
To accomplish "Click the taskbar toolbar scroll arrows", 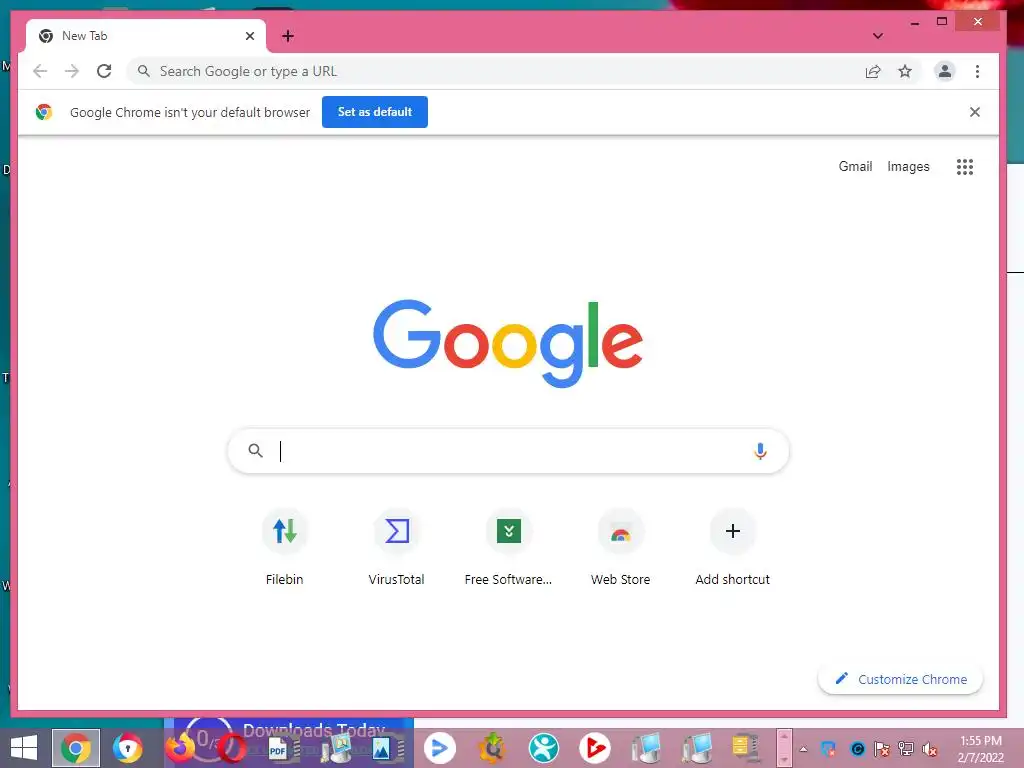I will pos(784,748).
